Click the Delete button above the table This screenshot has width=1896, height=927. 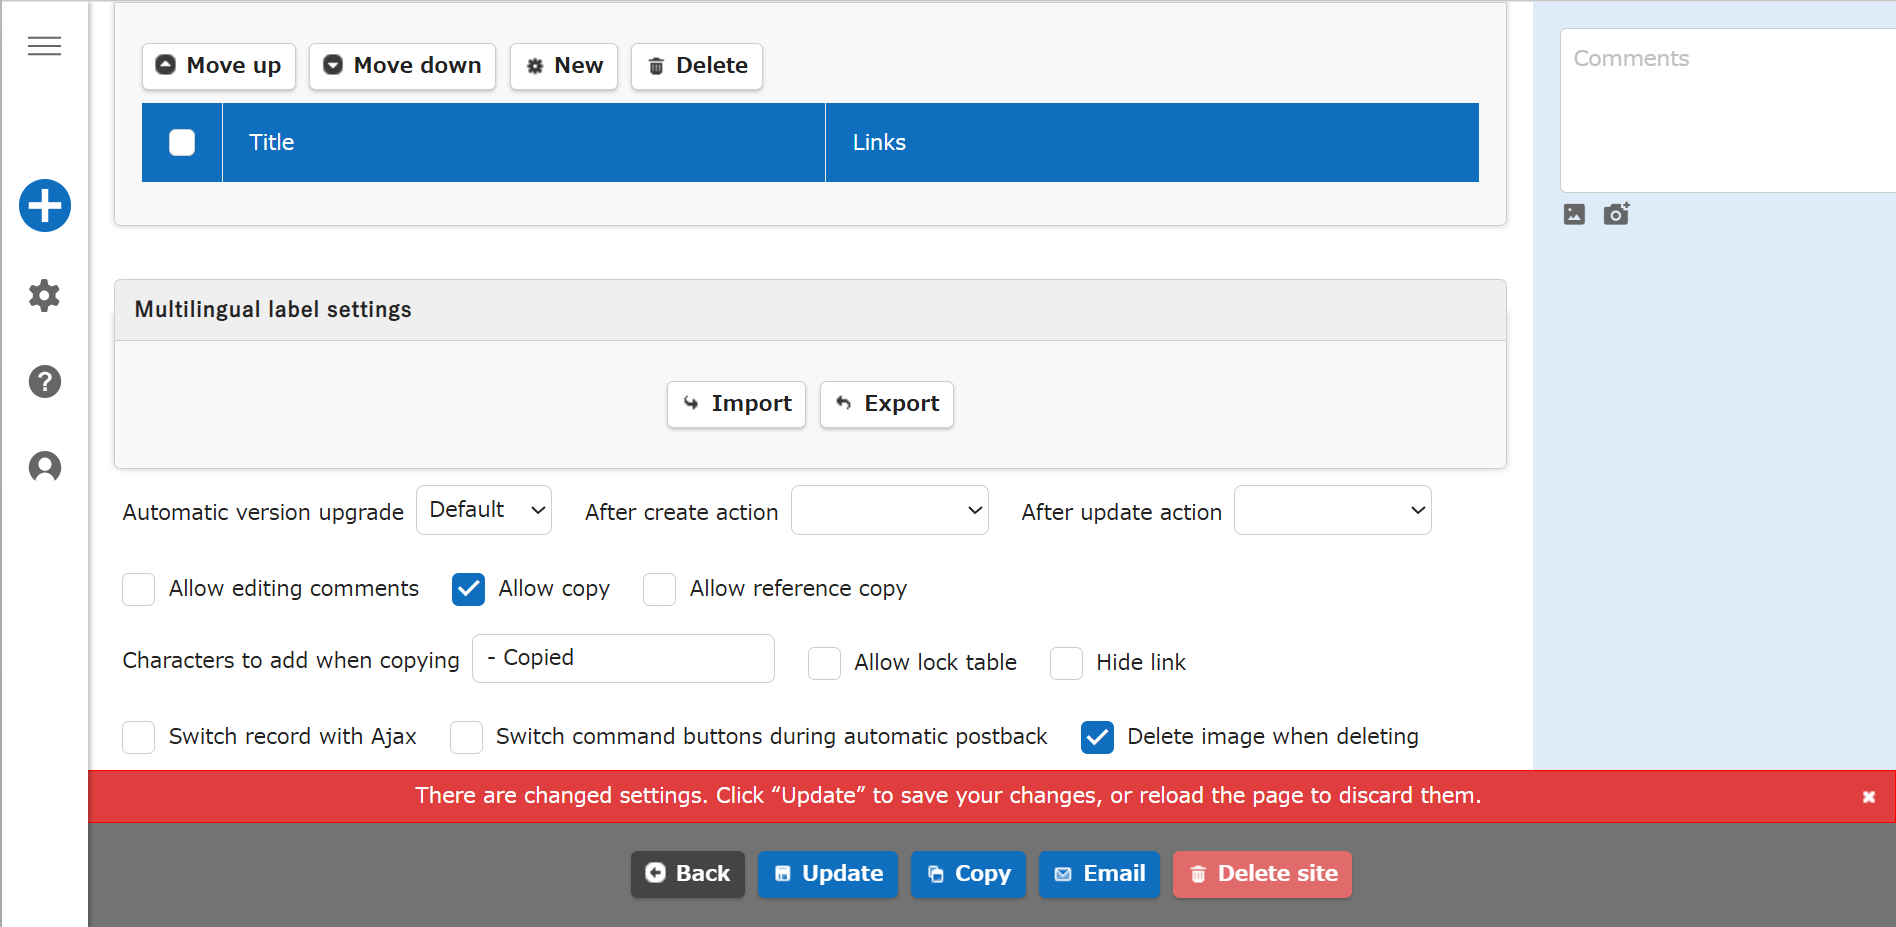tap(697, 66)
